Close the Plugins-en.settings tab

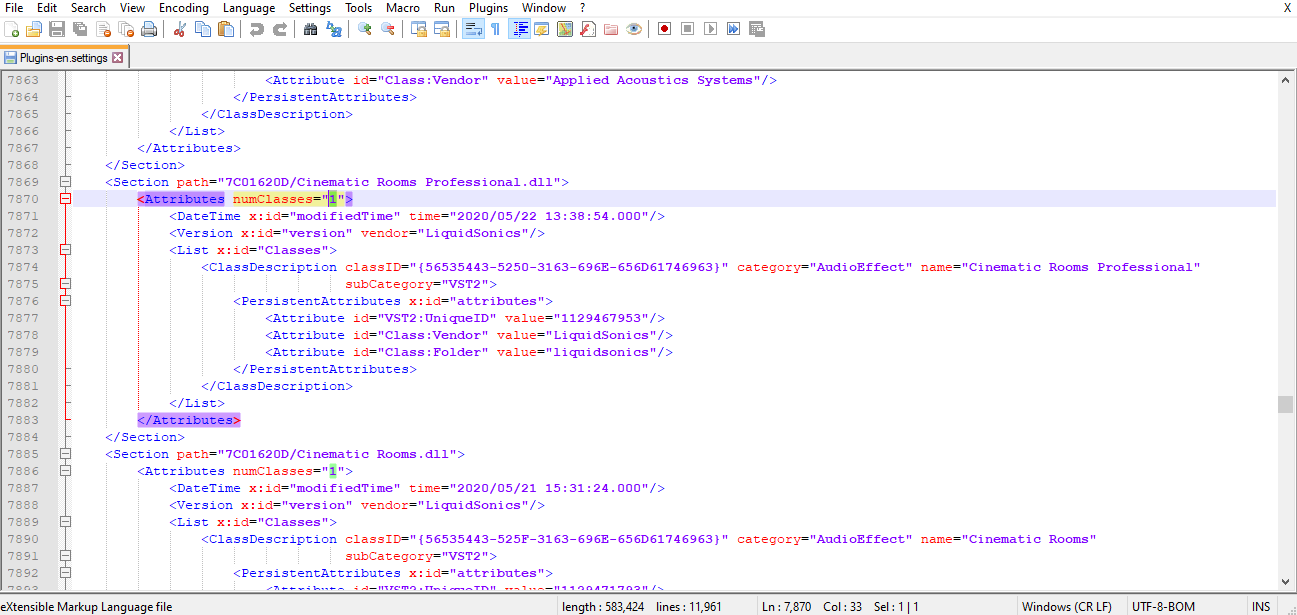(x=118, y=58)
